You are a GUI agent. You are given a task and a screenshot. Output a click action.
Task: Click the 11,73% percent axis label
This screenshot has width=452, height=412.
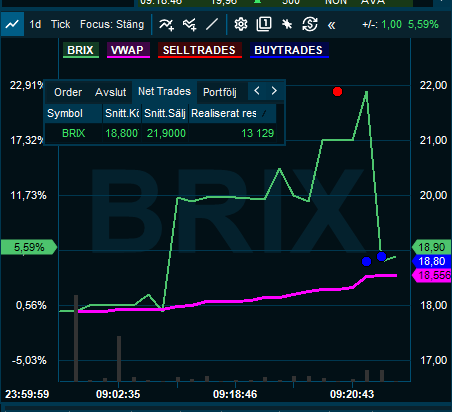pos(29,195)
